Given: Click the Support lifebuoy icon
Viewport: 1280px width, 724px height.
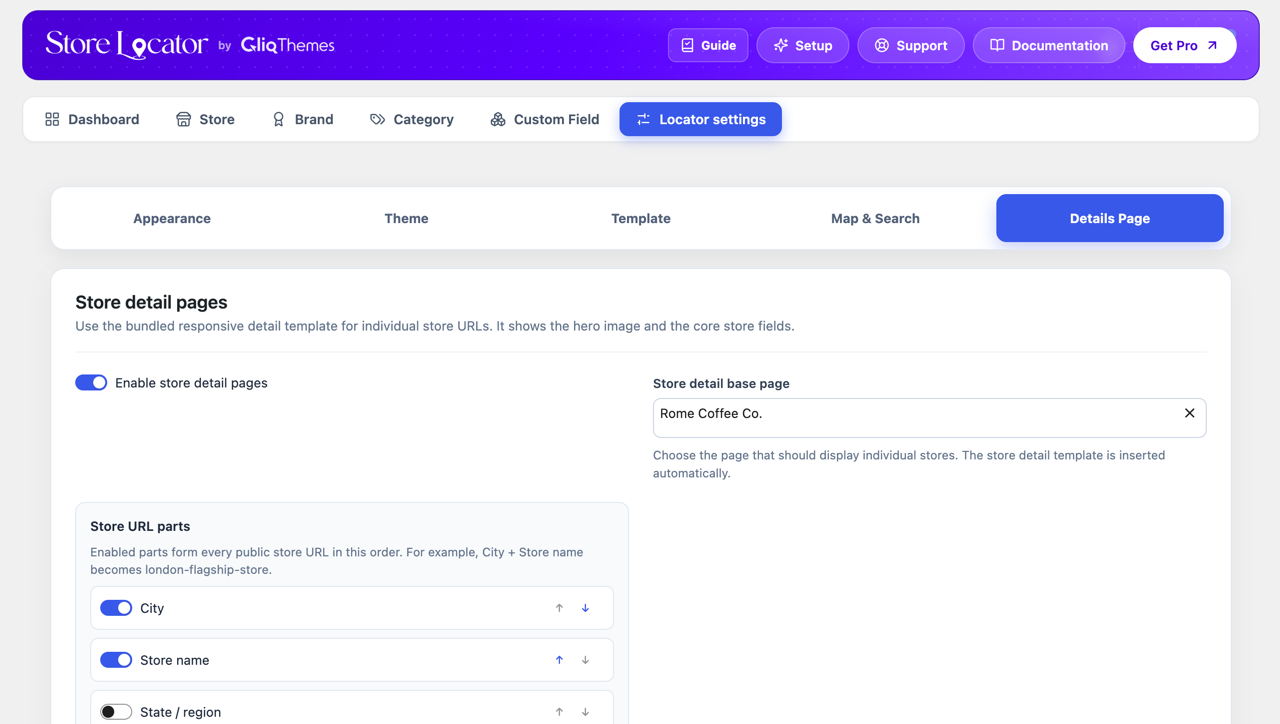Looking at the screenshot, I should pyautogui.click(x=882, y=45).
